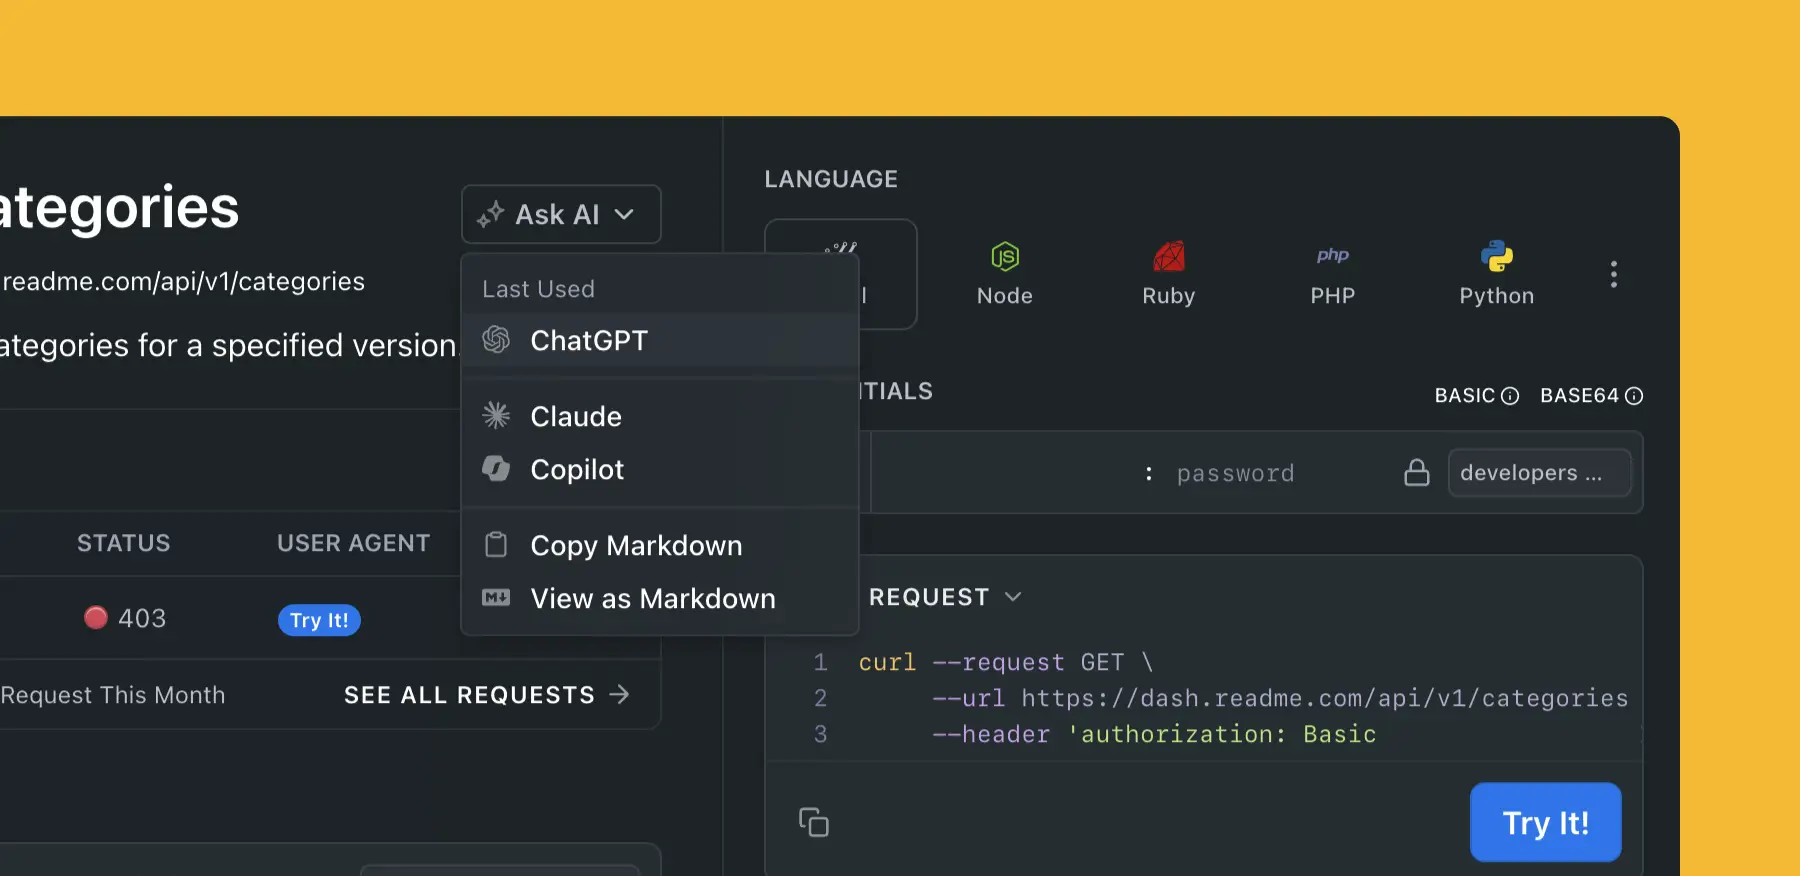Click the Node.js logo icon
Viewport: 1800px width, 876px height.
coord(1005,257)
